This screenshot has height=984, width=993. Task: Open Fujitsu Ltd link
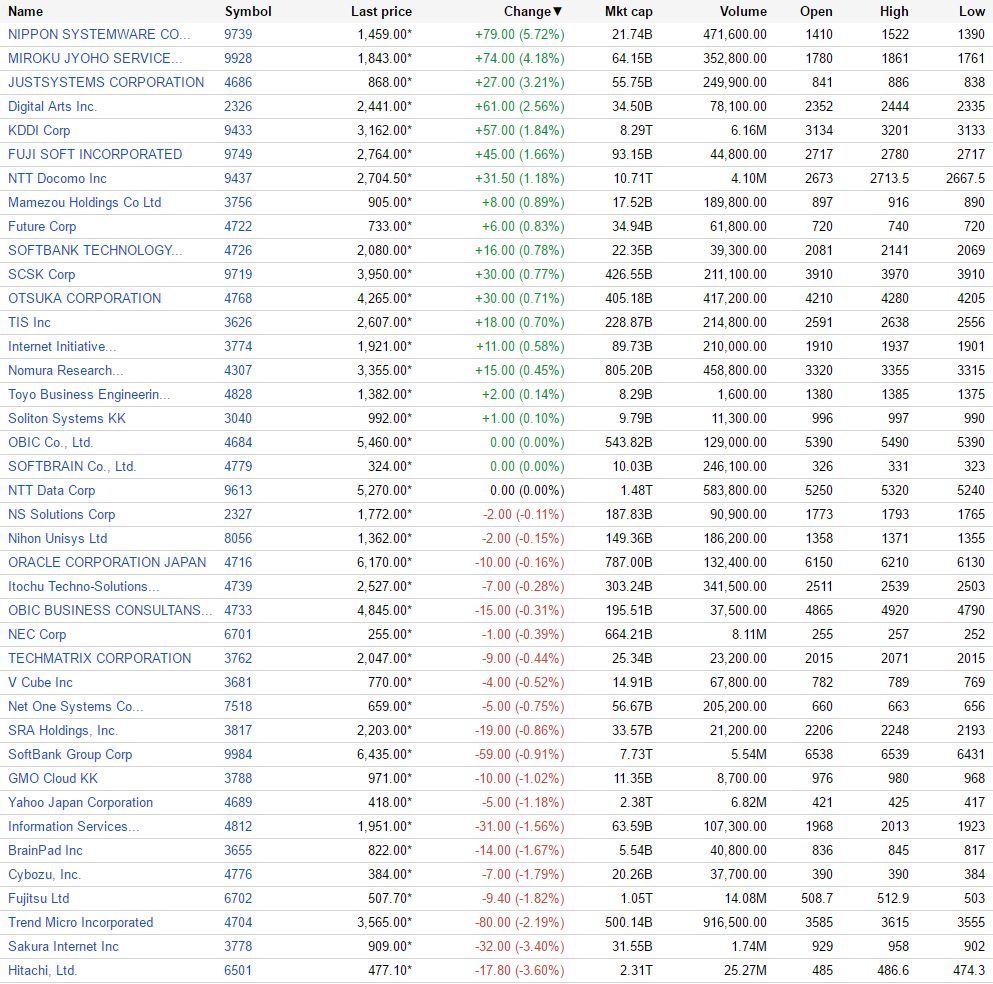[x=39, y=899]
